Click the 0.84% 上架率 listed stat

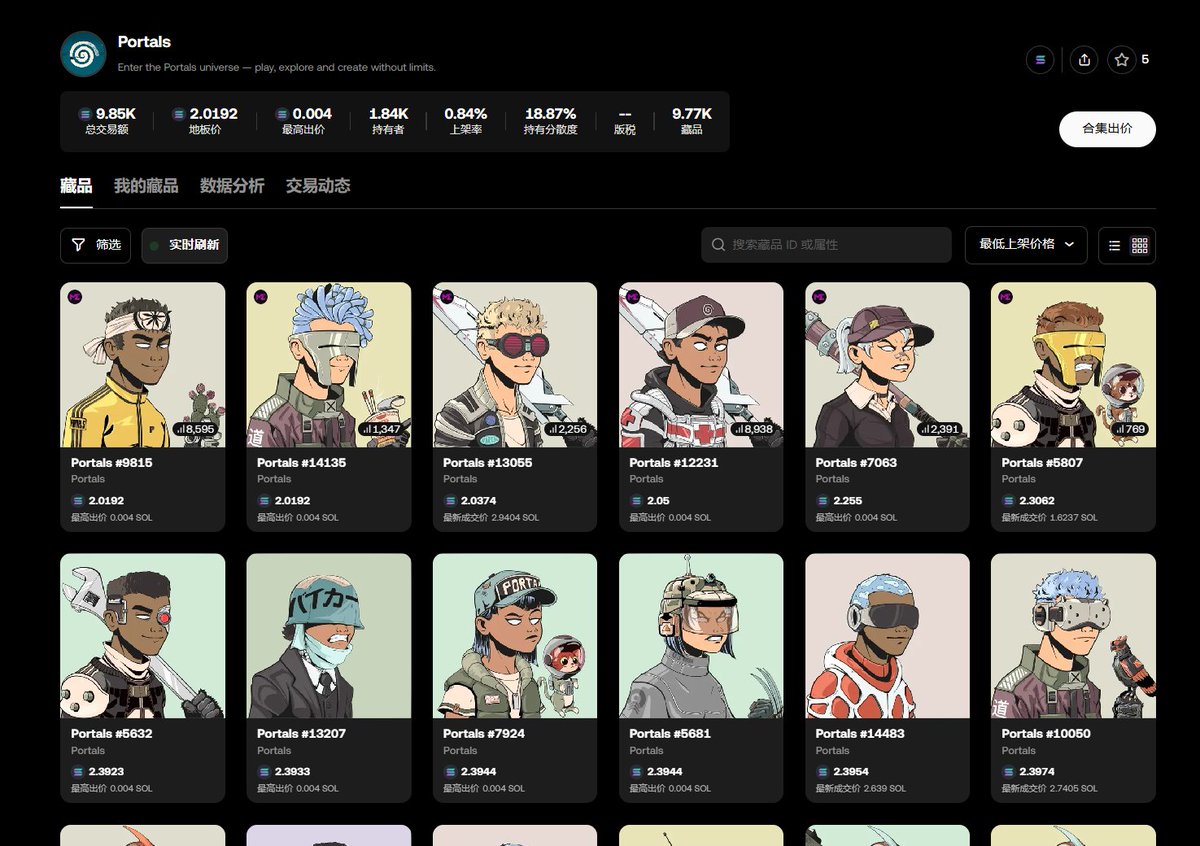(465, 121)
